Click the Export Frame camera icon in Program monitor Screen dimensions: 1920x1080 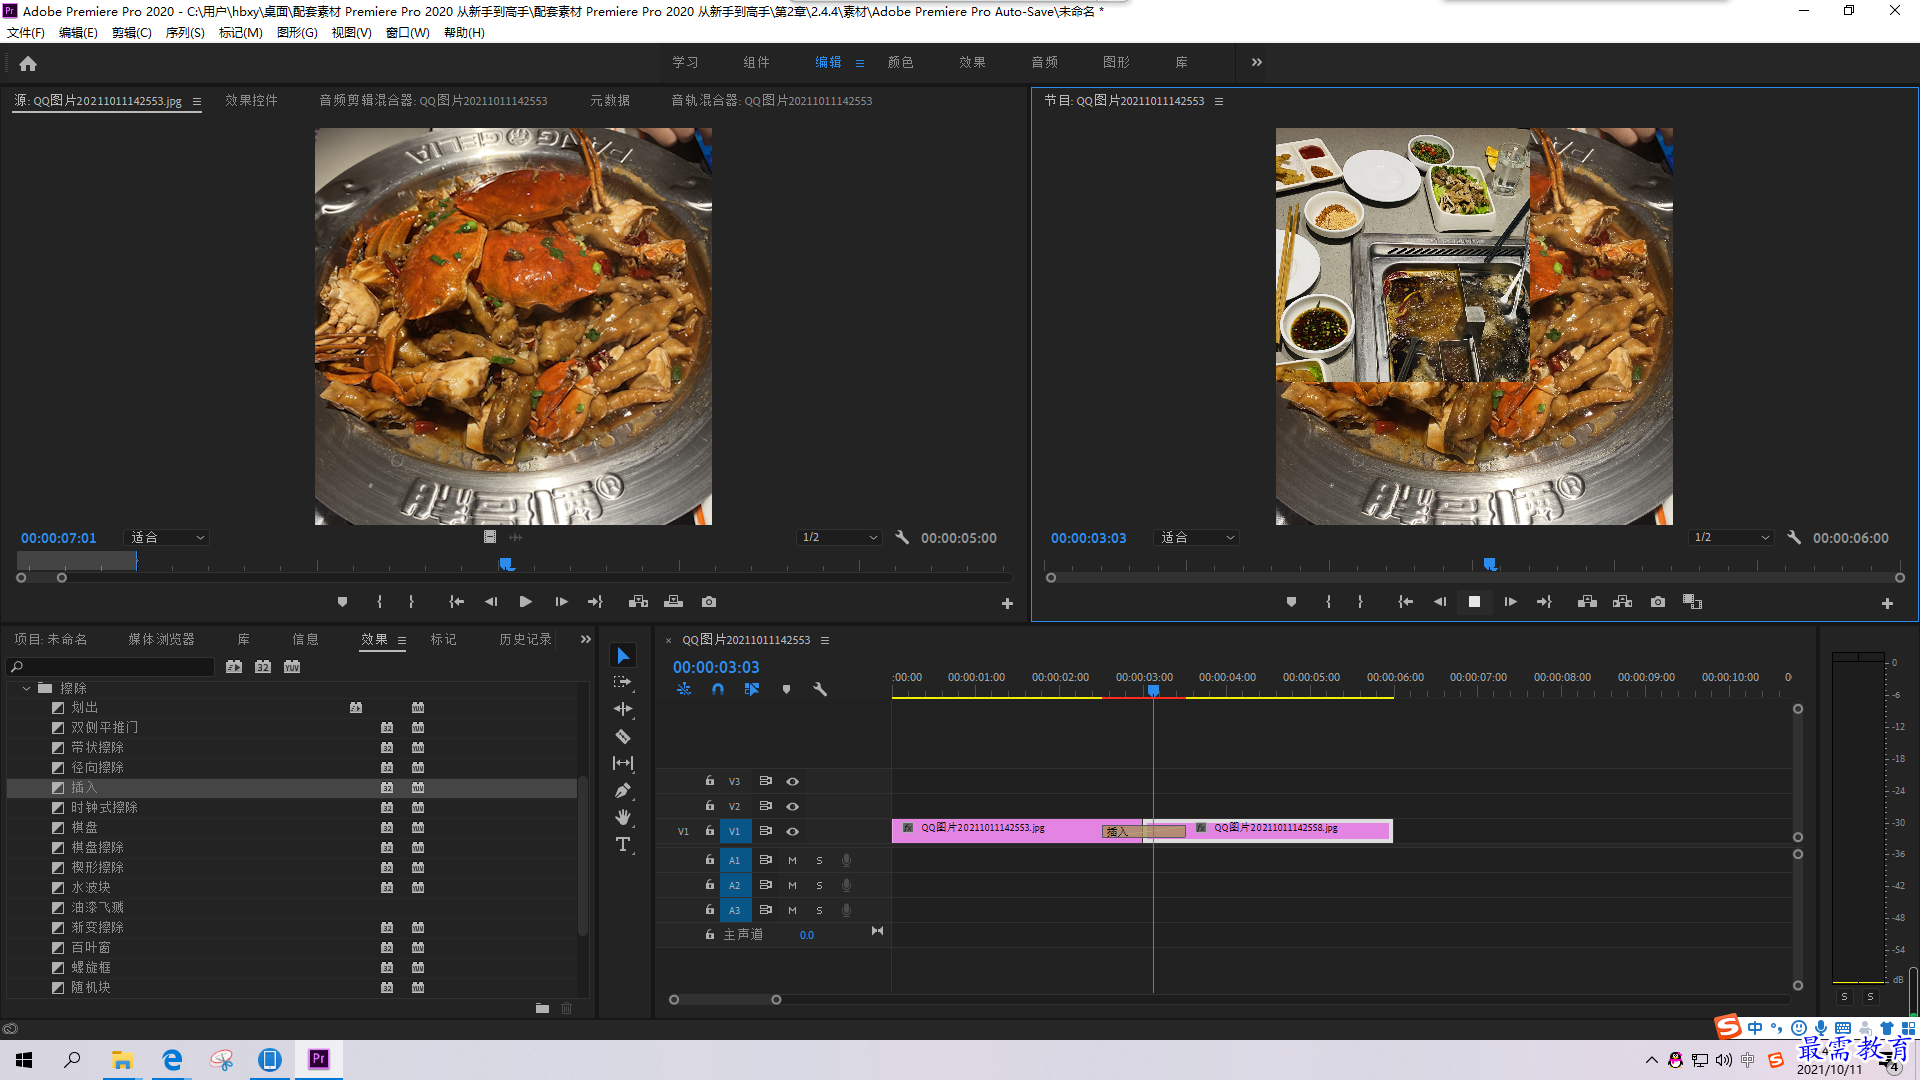click(1658, 602)
